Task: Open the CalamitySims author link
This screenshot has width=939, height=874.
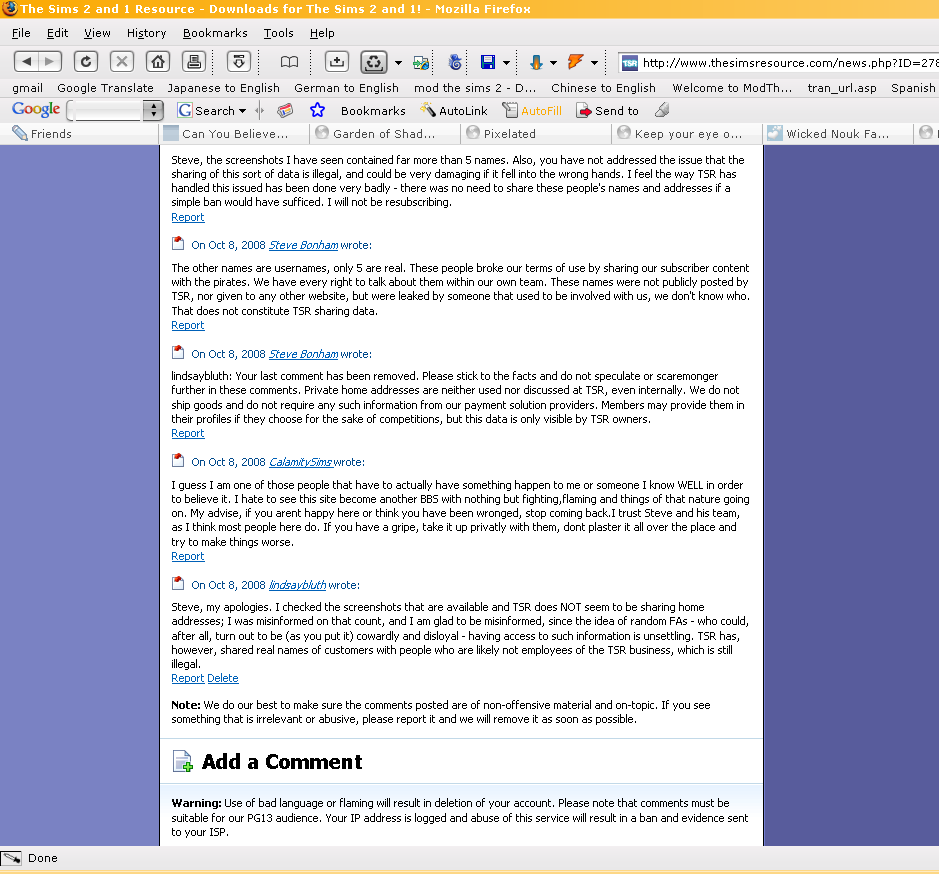Action: (x=300, y=462)
